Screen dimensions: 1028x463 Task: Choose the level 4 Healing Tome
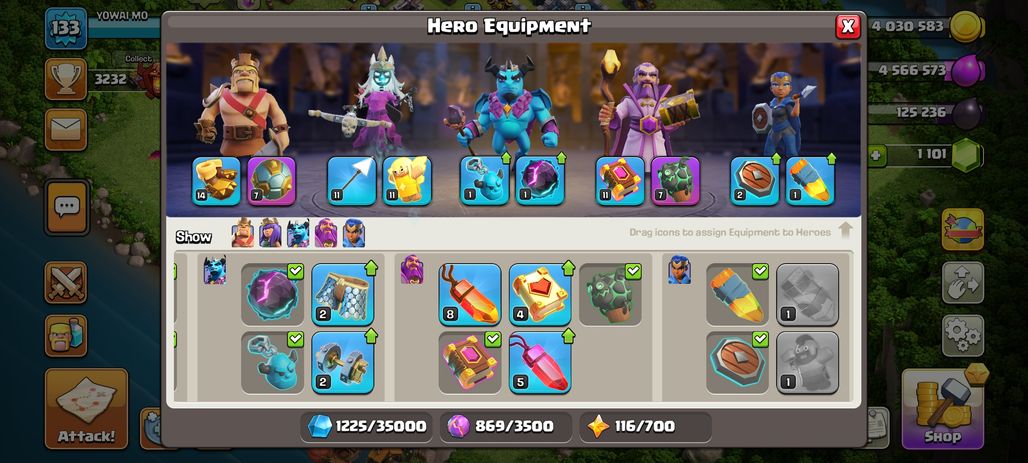tap(540, 294)
